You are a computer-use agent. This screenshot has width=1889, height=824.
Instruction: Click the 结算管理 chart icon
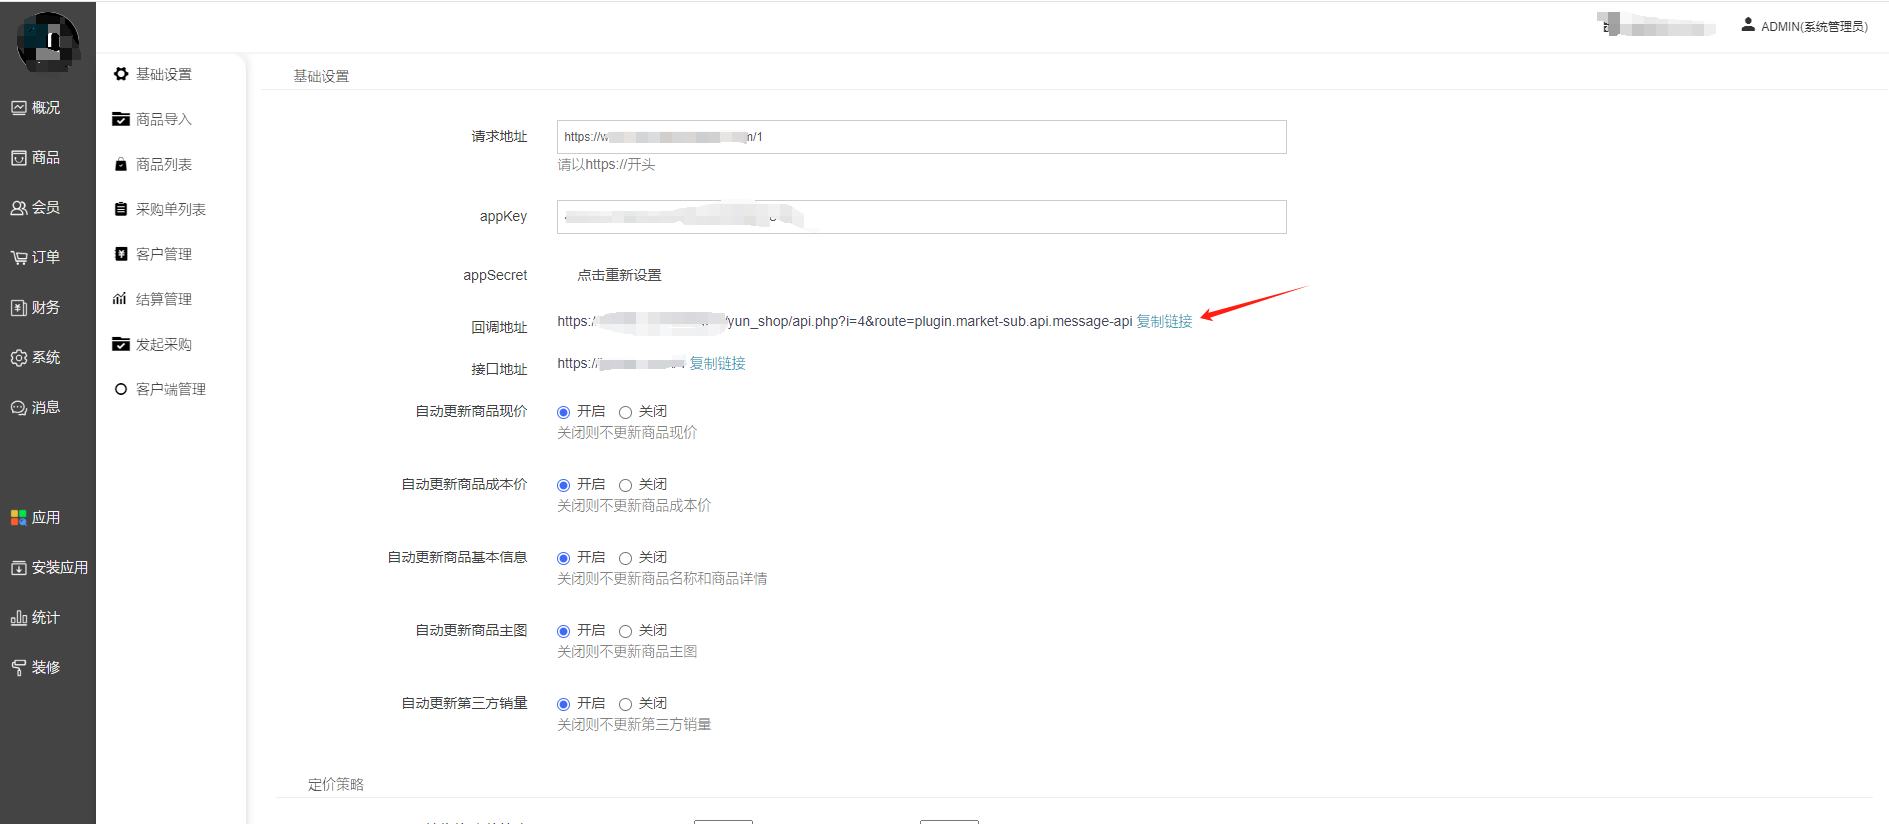coord(120,299)
